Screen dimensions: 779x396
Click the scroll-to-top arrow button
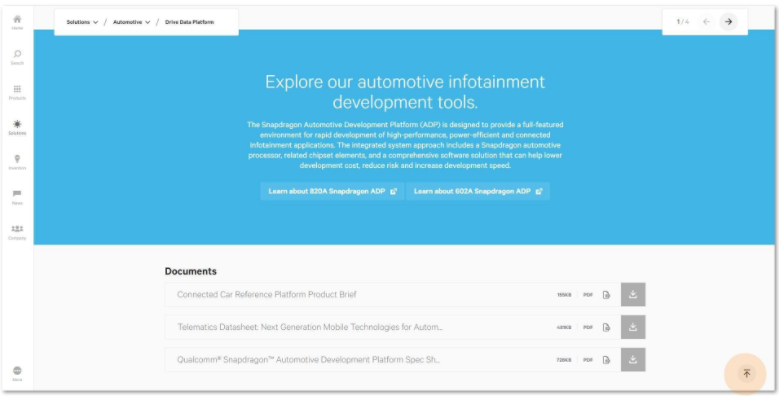(x=746, y=373)
